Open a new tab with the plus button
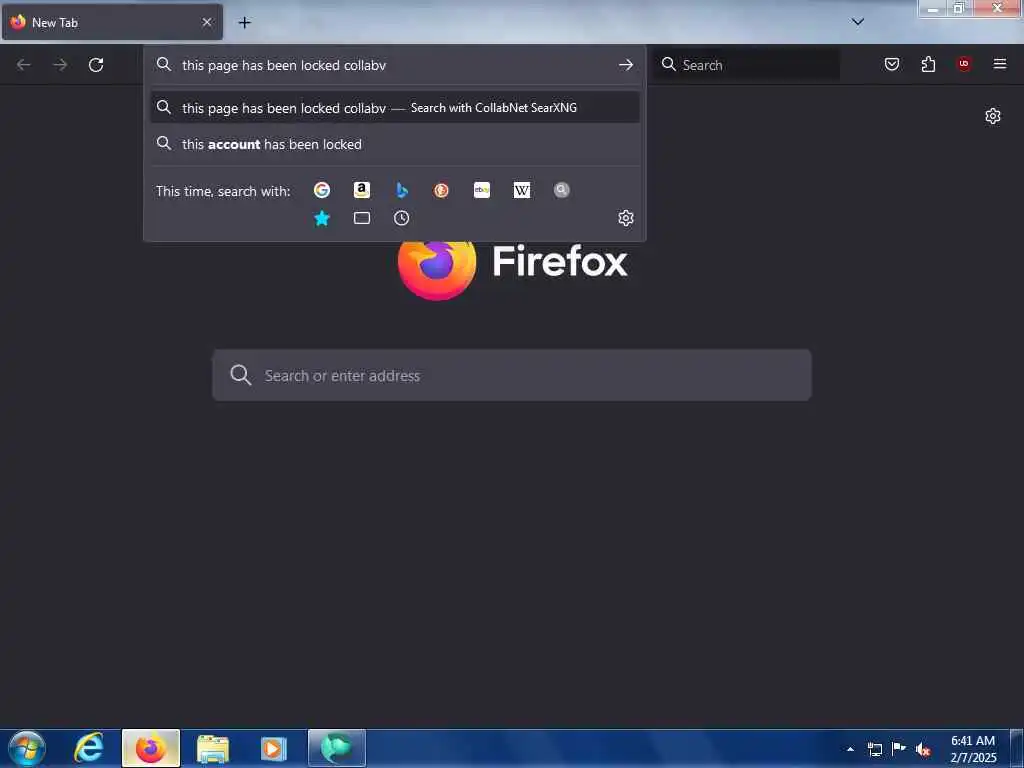 pos(244,22)
